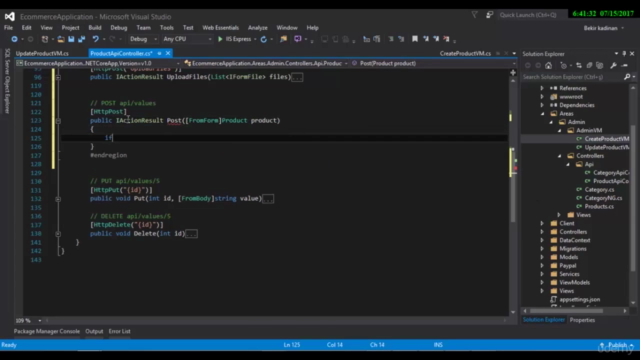Switch to the CreateProductVM.cs tab
Viewport: 640px width, 360px height.
coord(465,53)
